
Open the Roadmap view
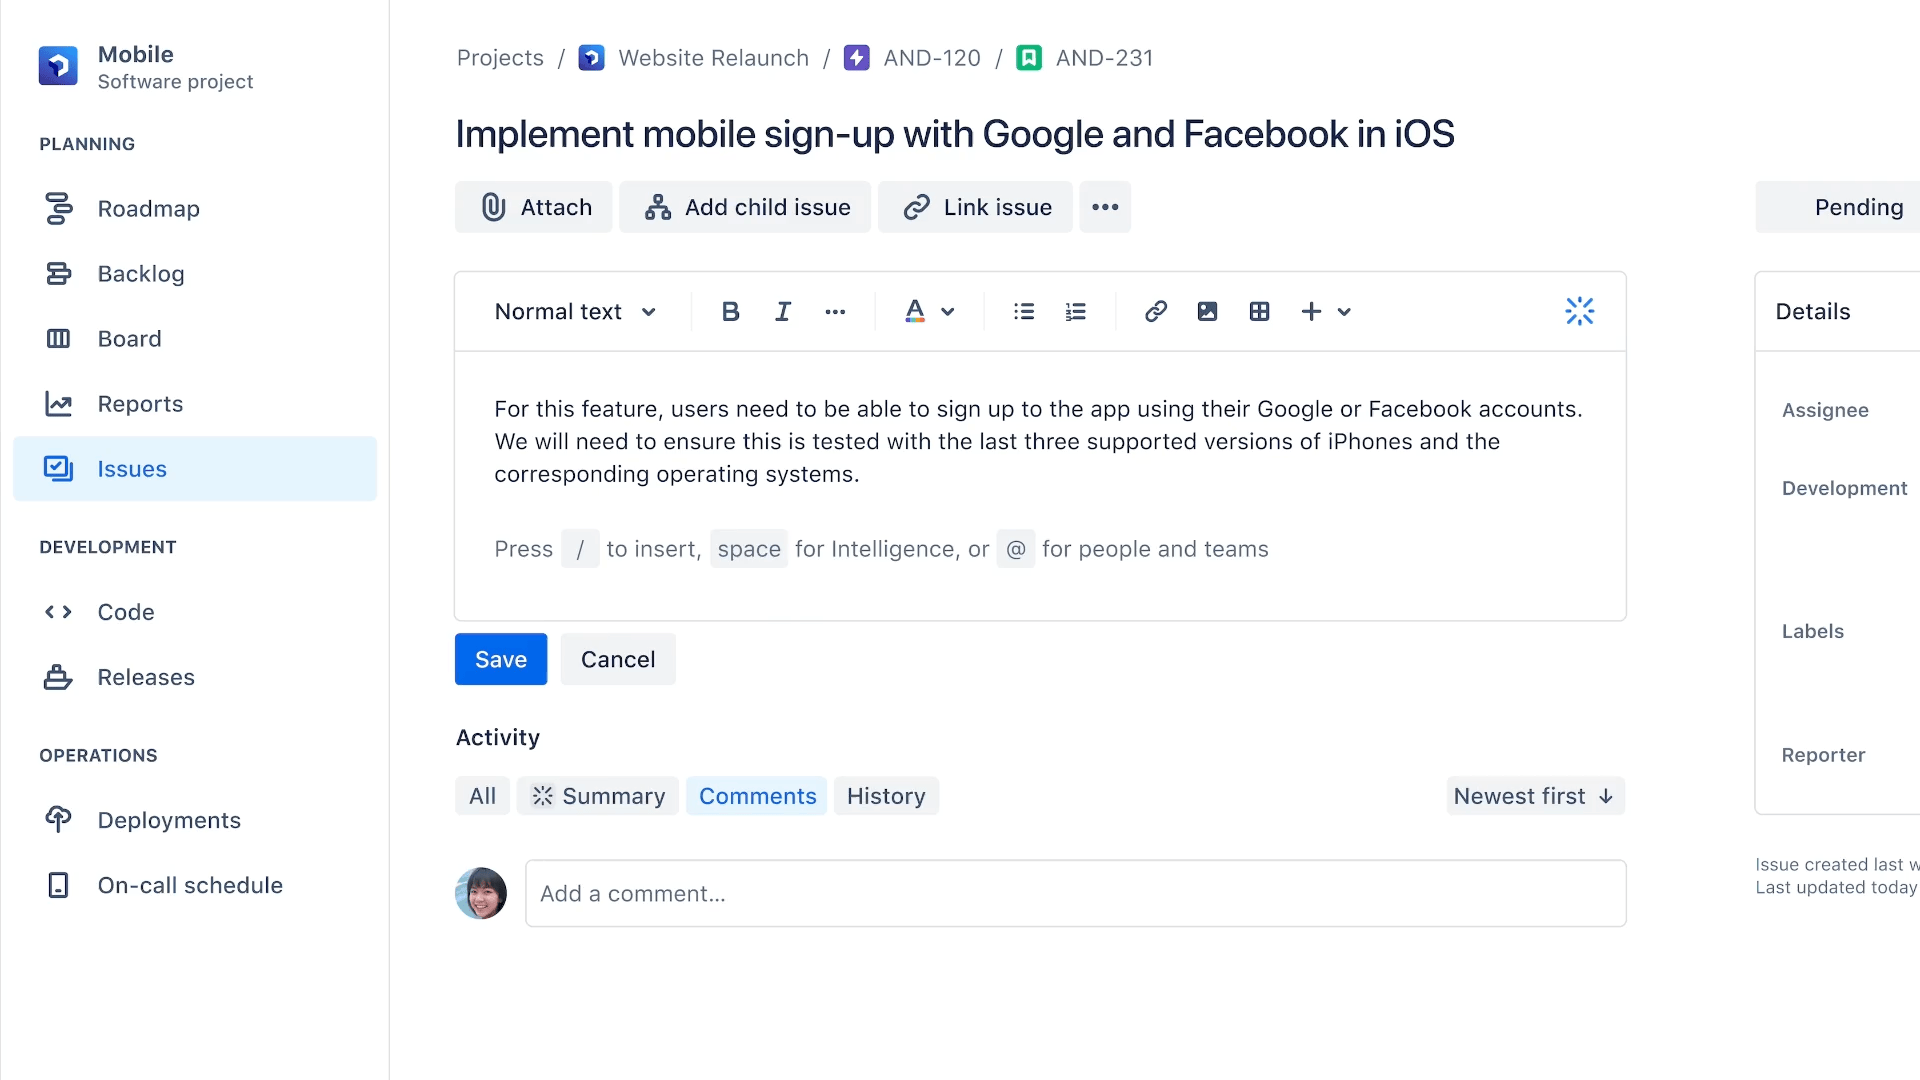coord(149,208)
